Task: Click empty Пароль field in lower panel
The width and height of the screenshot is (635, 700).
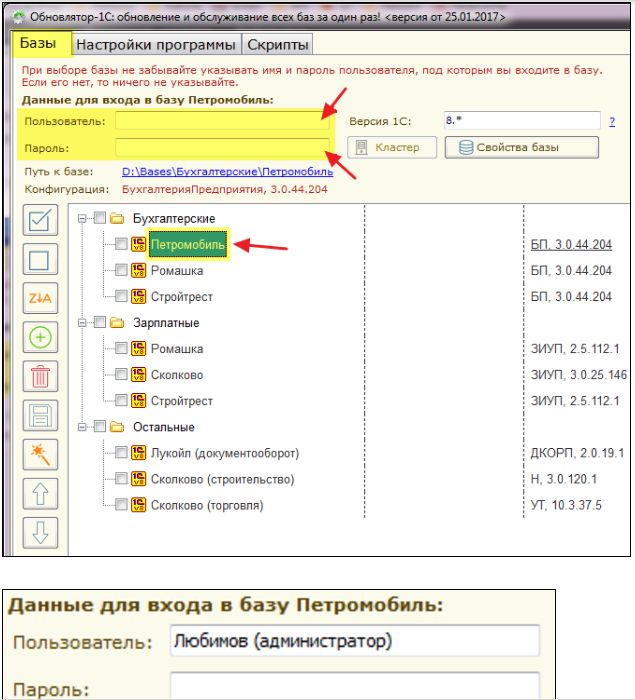Action: 355,685
